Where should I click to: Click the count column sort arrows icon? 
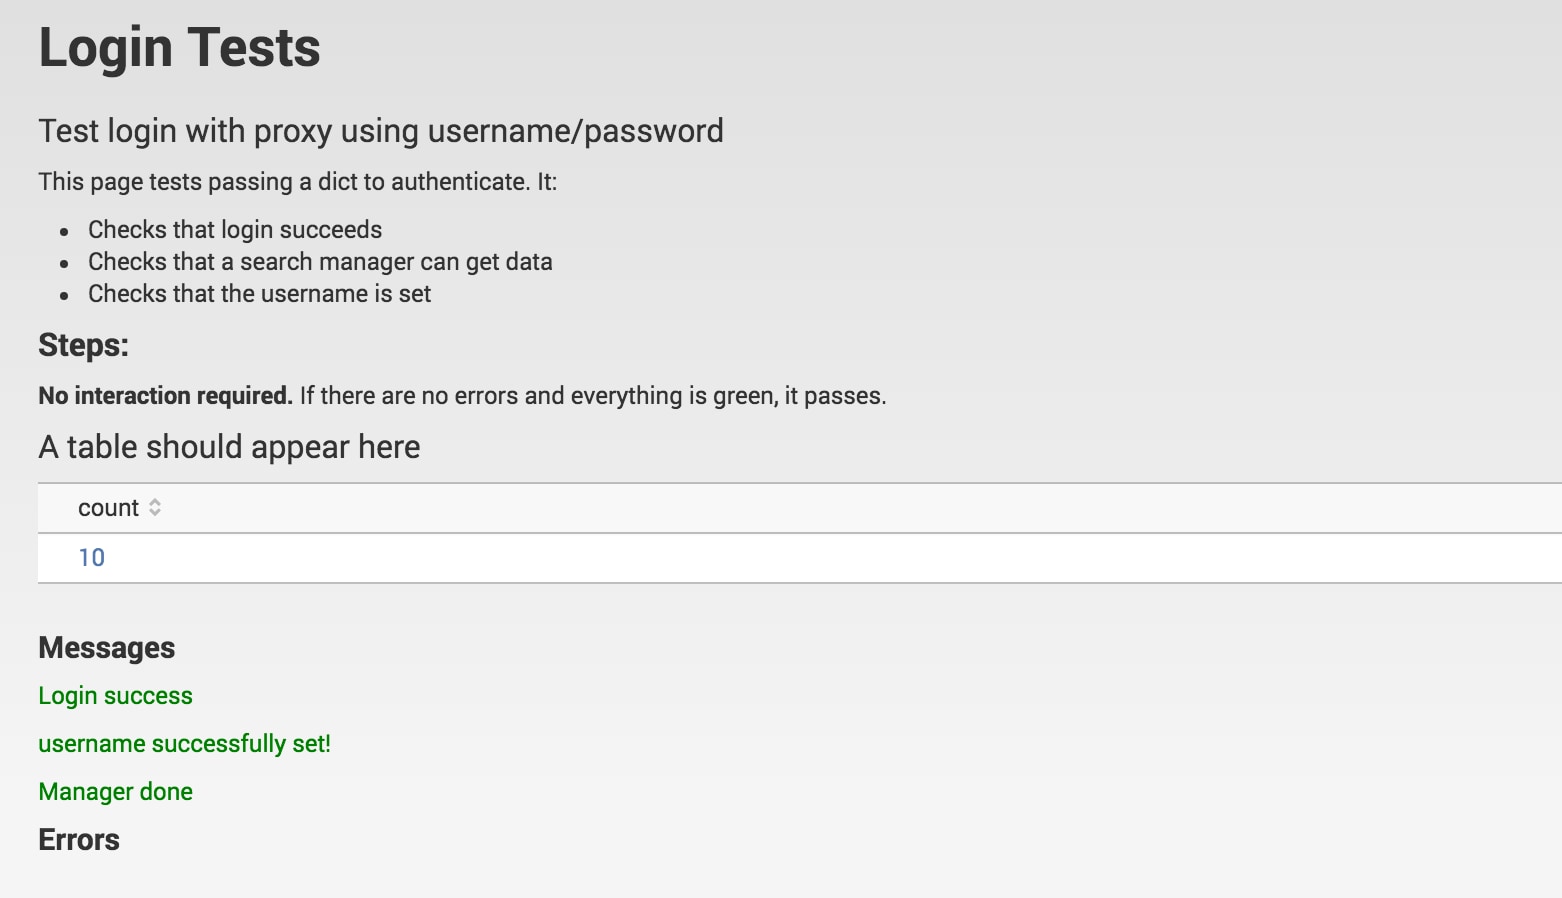point(155,507)
